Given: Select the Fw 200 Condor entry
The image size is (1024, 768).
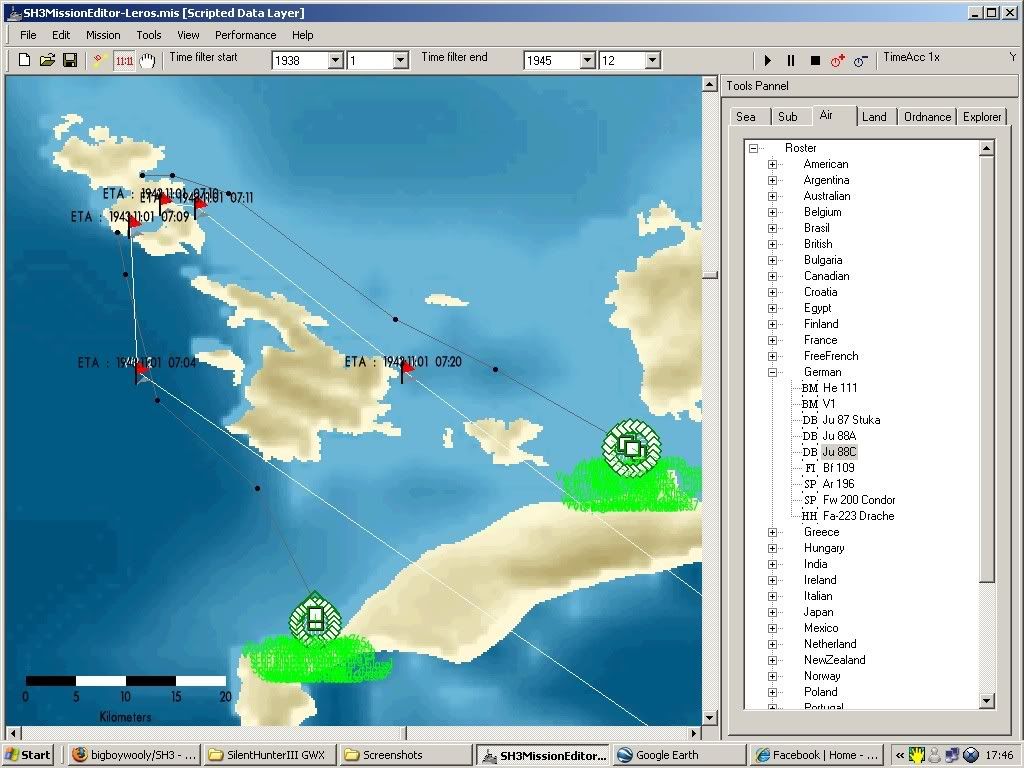Looking at the screenshot, I should 859,500.
